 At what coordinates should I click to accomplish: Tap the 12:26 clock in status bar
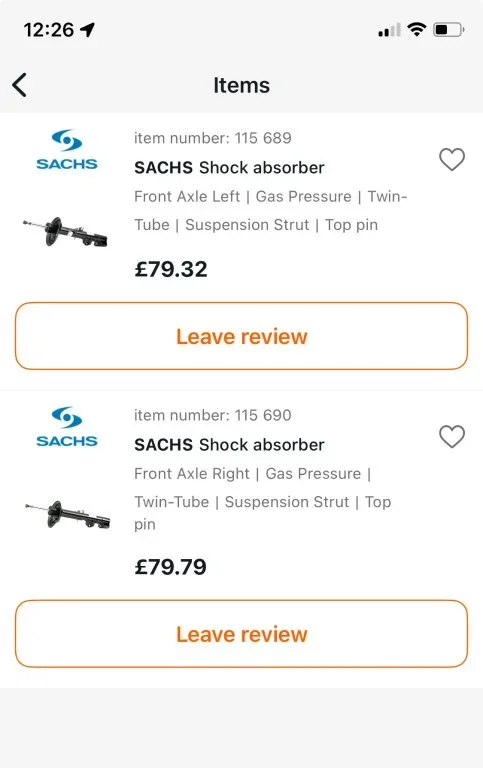(x=48, y=30)
